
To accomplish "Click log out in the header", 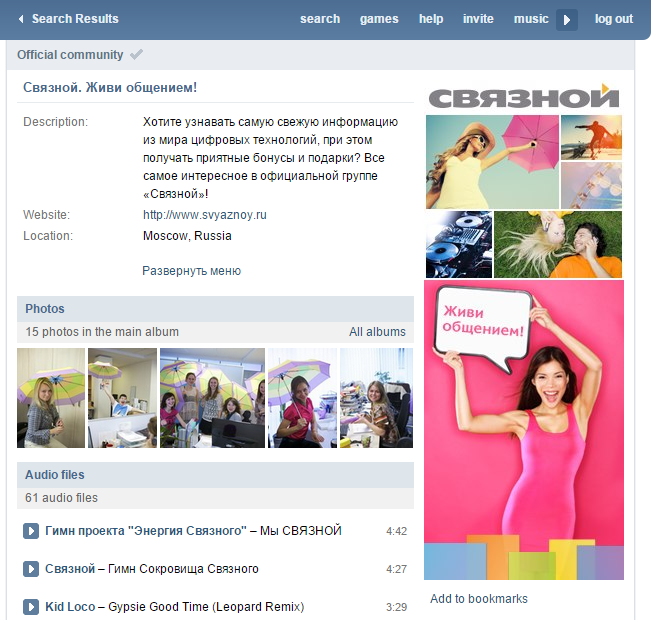I will (x=614, y=19).
